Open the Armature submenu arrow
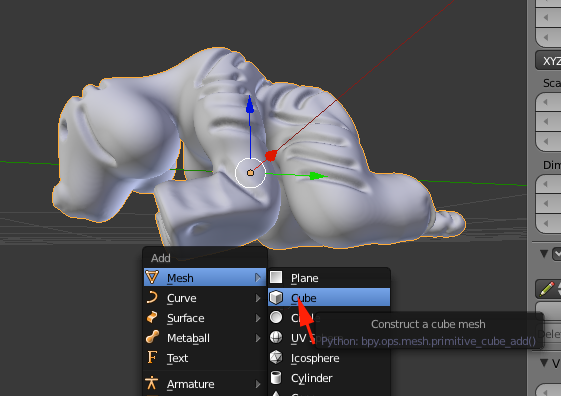Screen dimensions: 561x396 pyautogui.click(x=258, y=384)
